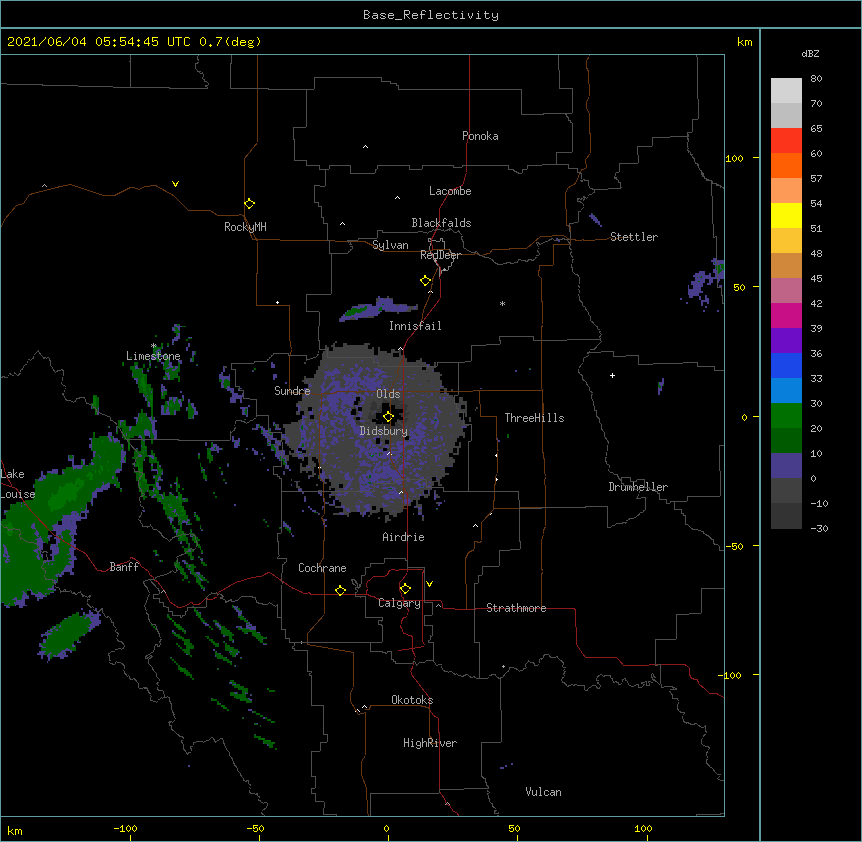Click the Blackfalds city label
Screen dimensions: 862x842
pyautogui.click(x=441, y=223)
